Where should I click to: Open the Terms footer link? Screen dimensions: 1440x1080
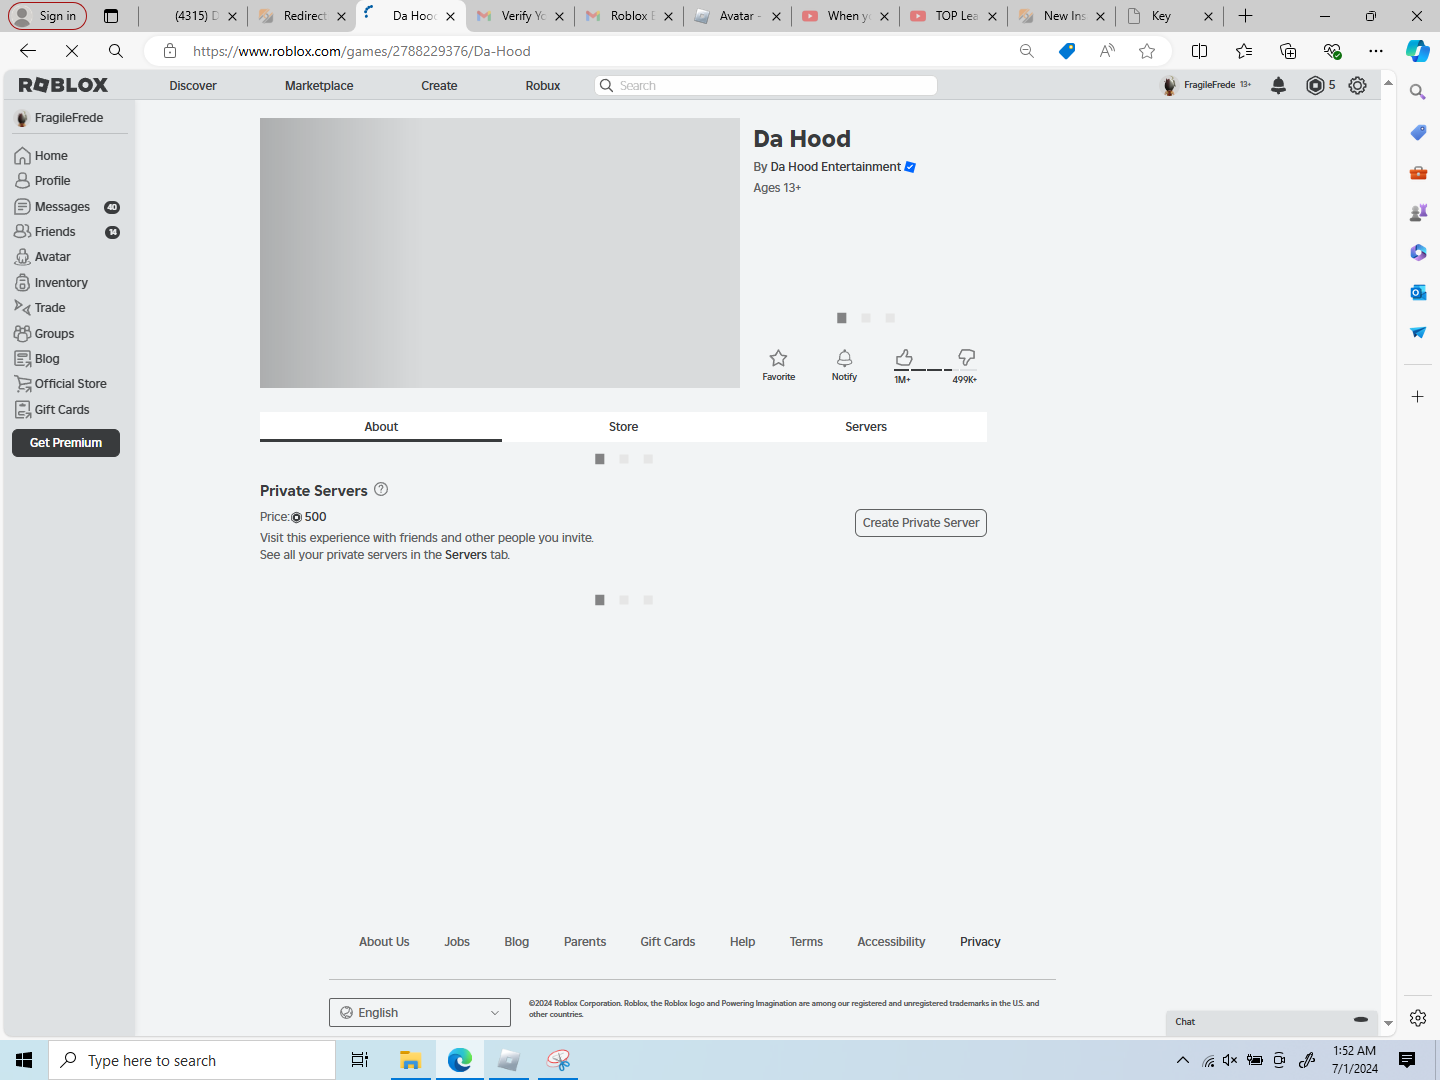806,942
